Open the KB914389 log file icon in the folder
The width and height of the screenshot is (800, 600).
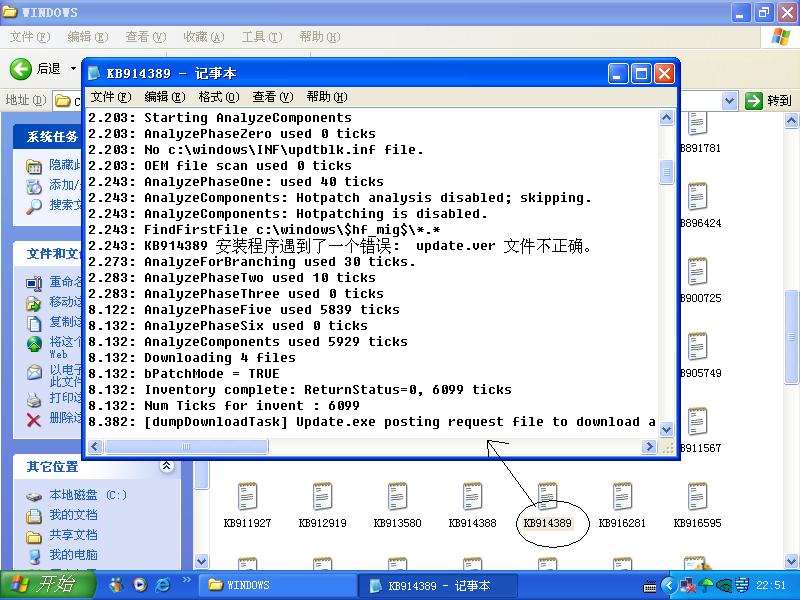[x=547, y=496]
